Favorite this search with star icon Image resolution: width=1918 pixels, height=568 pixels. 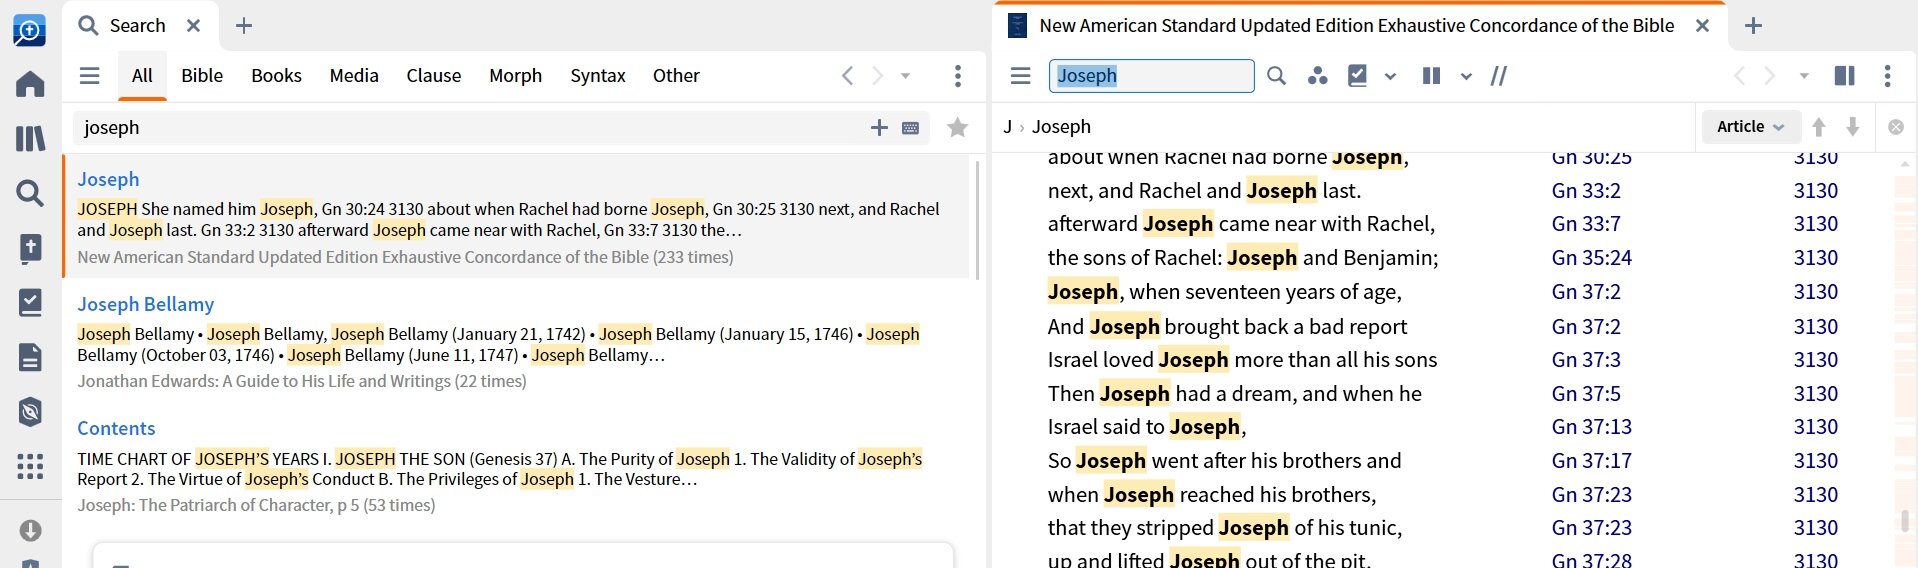(x=957, y=127)
